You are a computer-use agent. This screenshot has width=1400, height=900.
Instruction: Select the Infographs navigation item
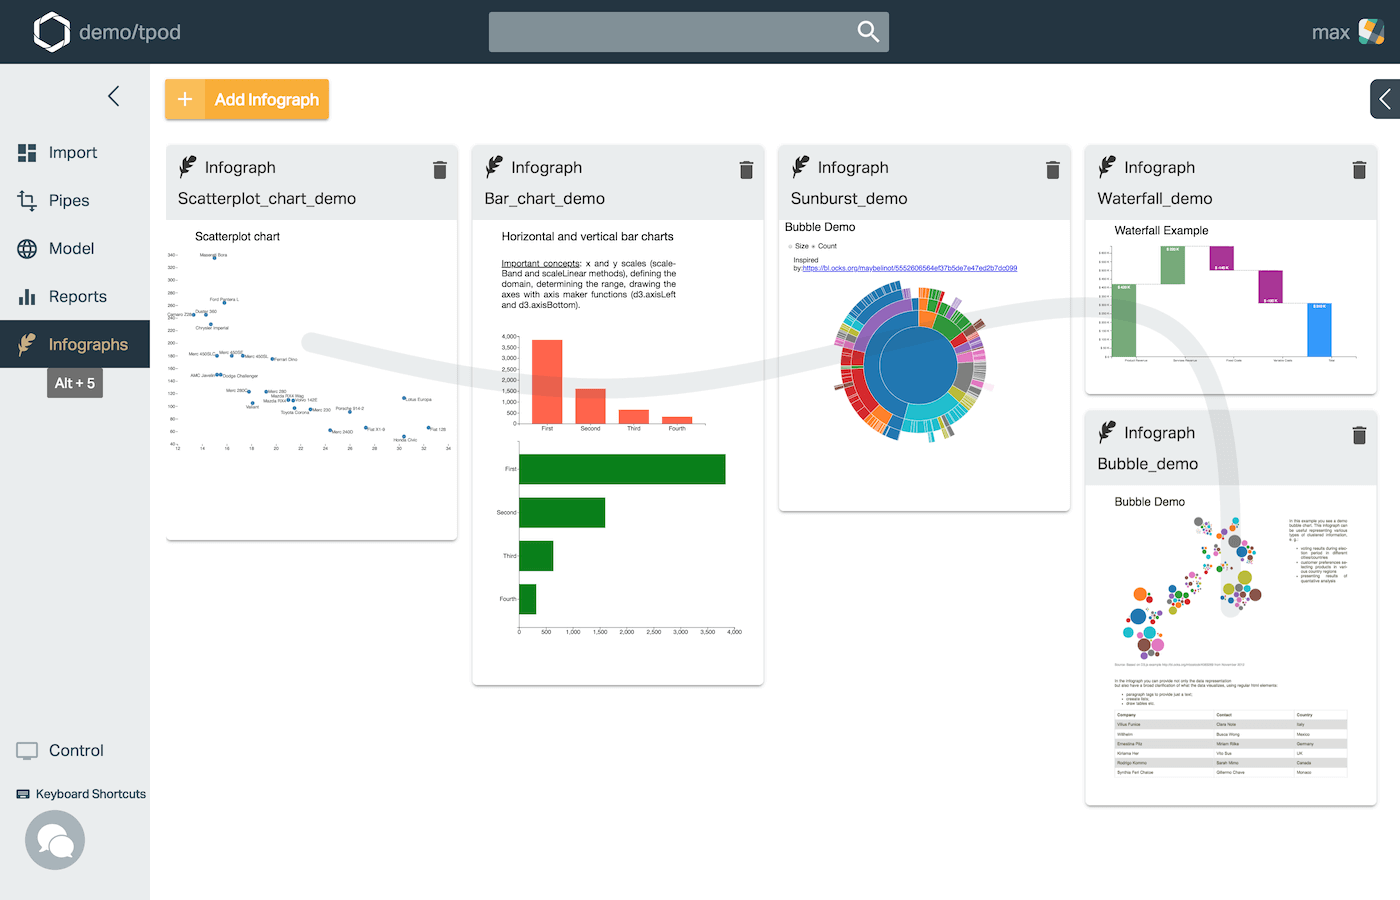tap(75, 343)
